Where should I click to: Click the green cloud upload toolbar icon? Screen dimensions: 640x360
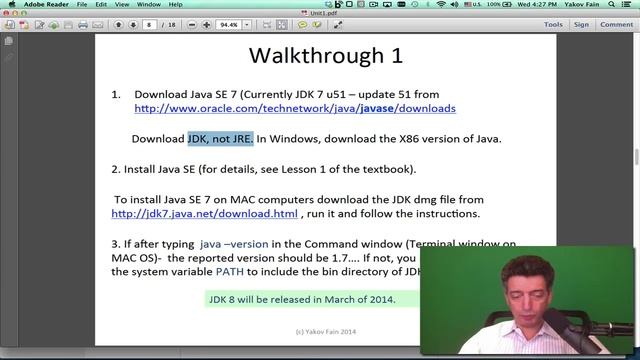54,25
